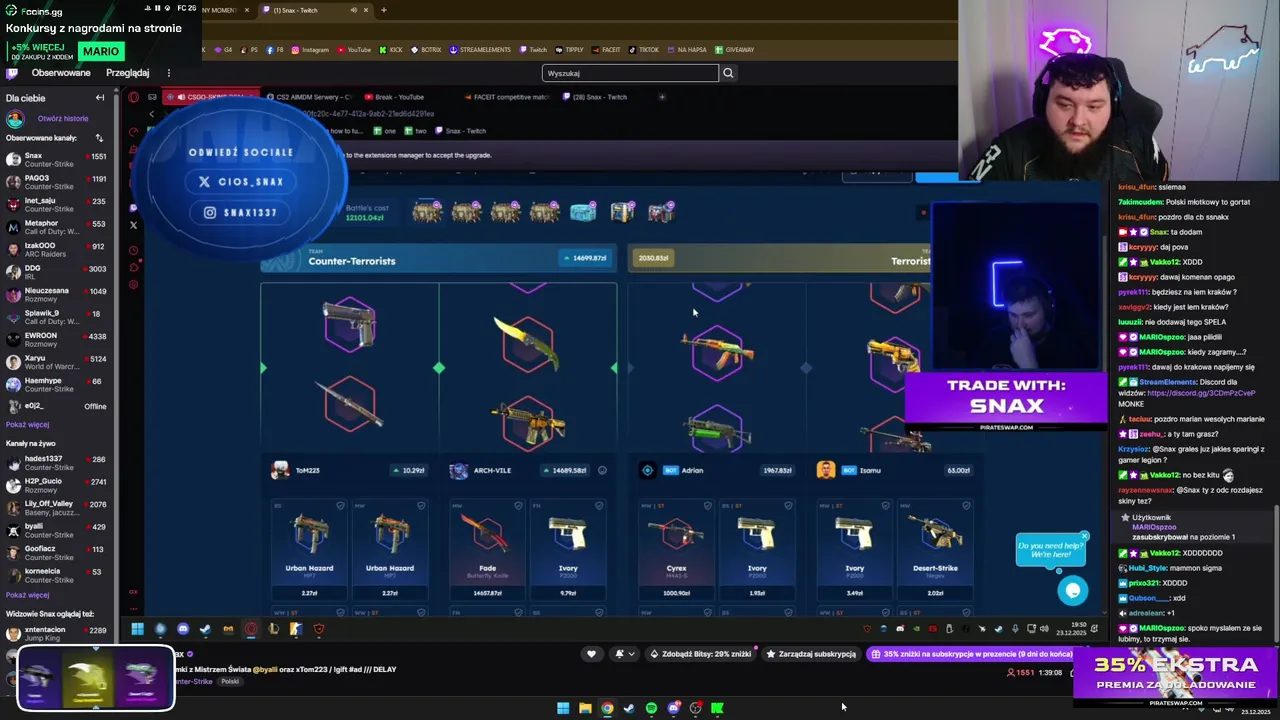
Task: Open H2P_Gucio live channel
Action: (x=56, y=485)
